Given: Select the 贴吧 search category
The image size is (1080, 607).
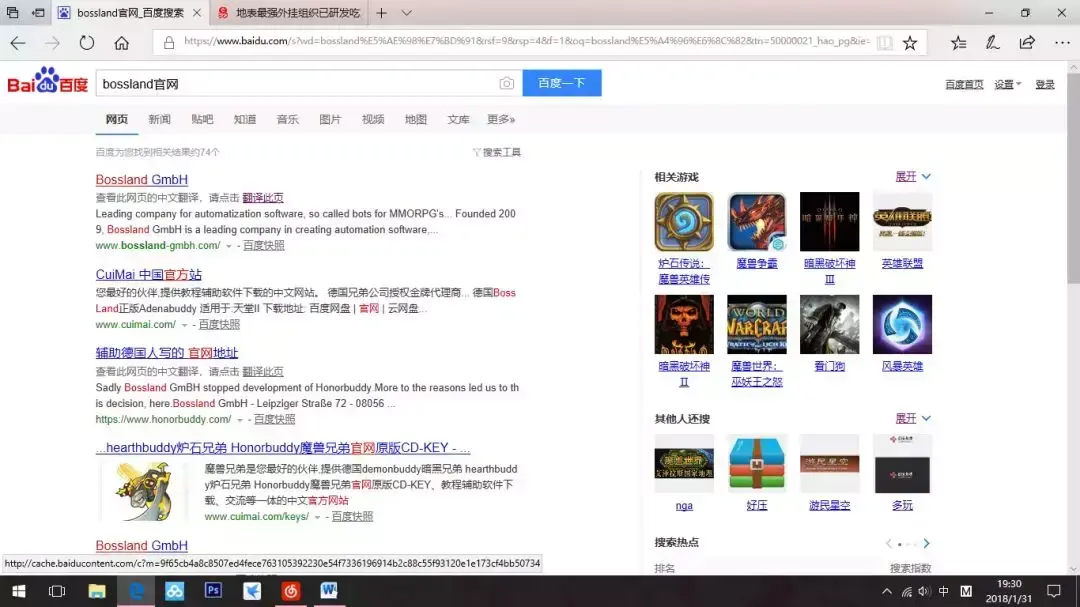Looking at the screenshot, I should [202, 119].
